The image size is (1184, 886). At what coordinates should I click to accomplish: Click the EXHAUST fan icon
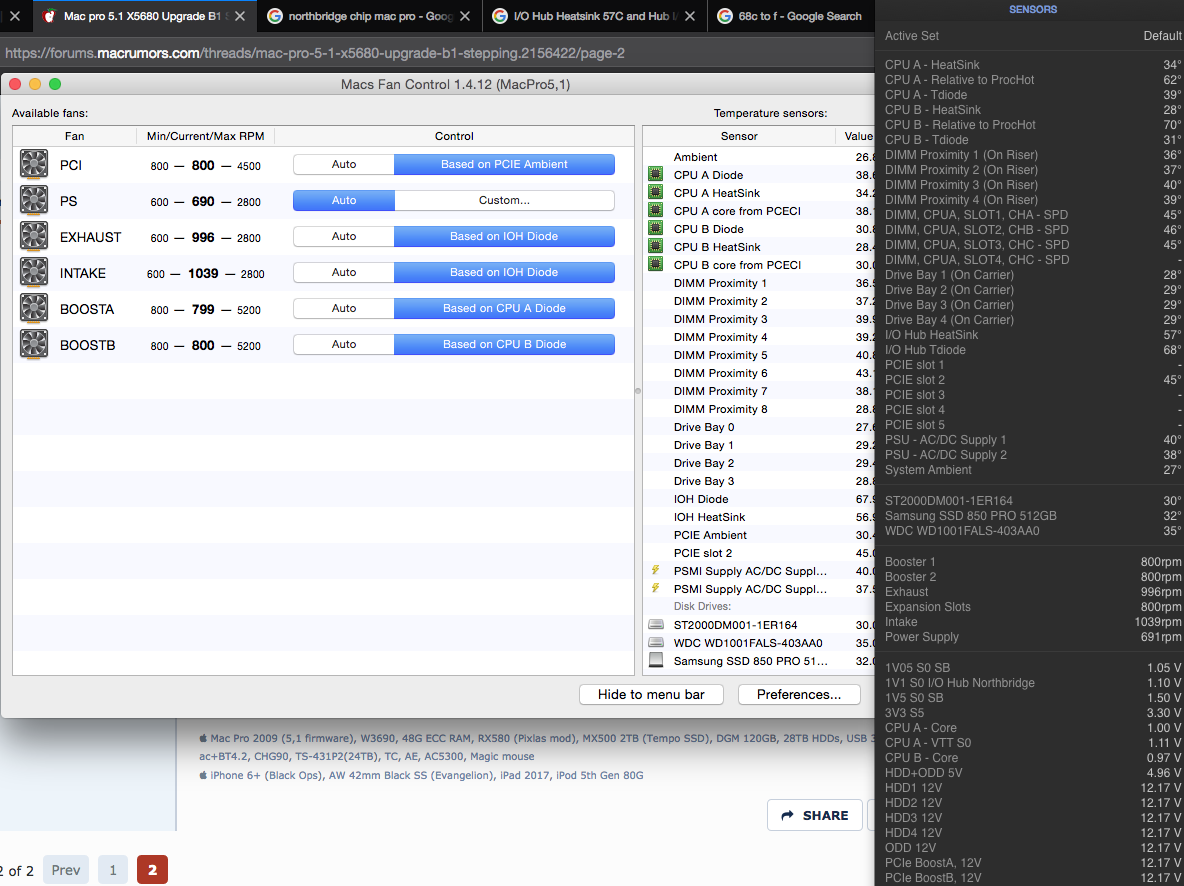34,236
